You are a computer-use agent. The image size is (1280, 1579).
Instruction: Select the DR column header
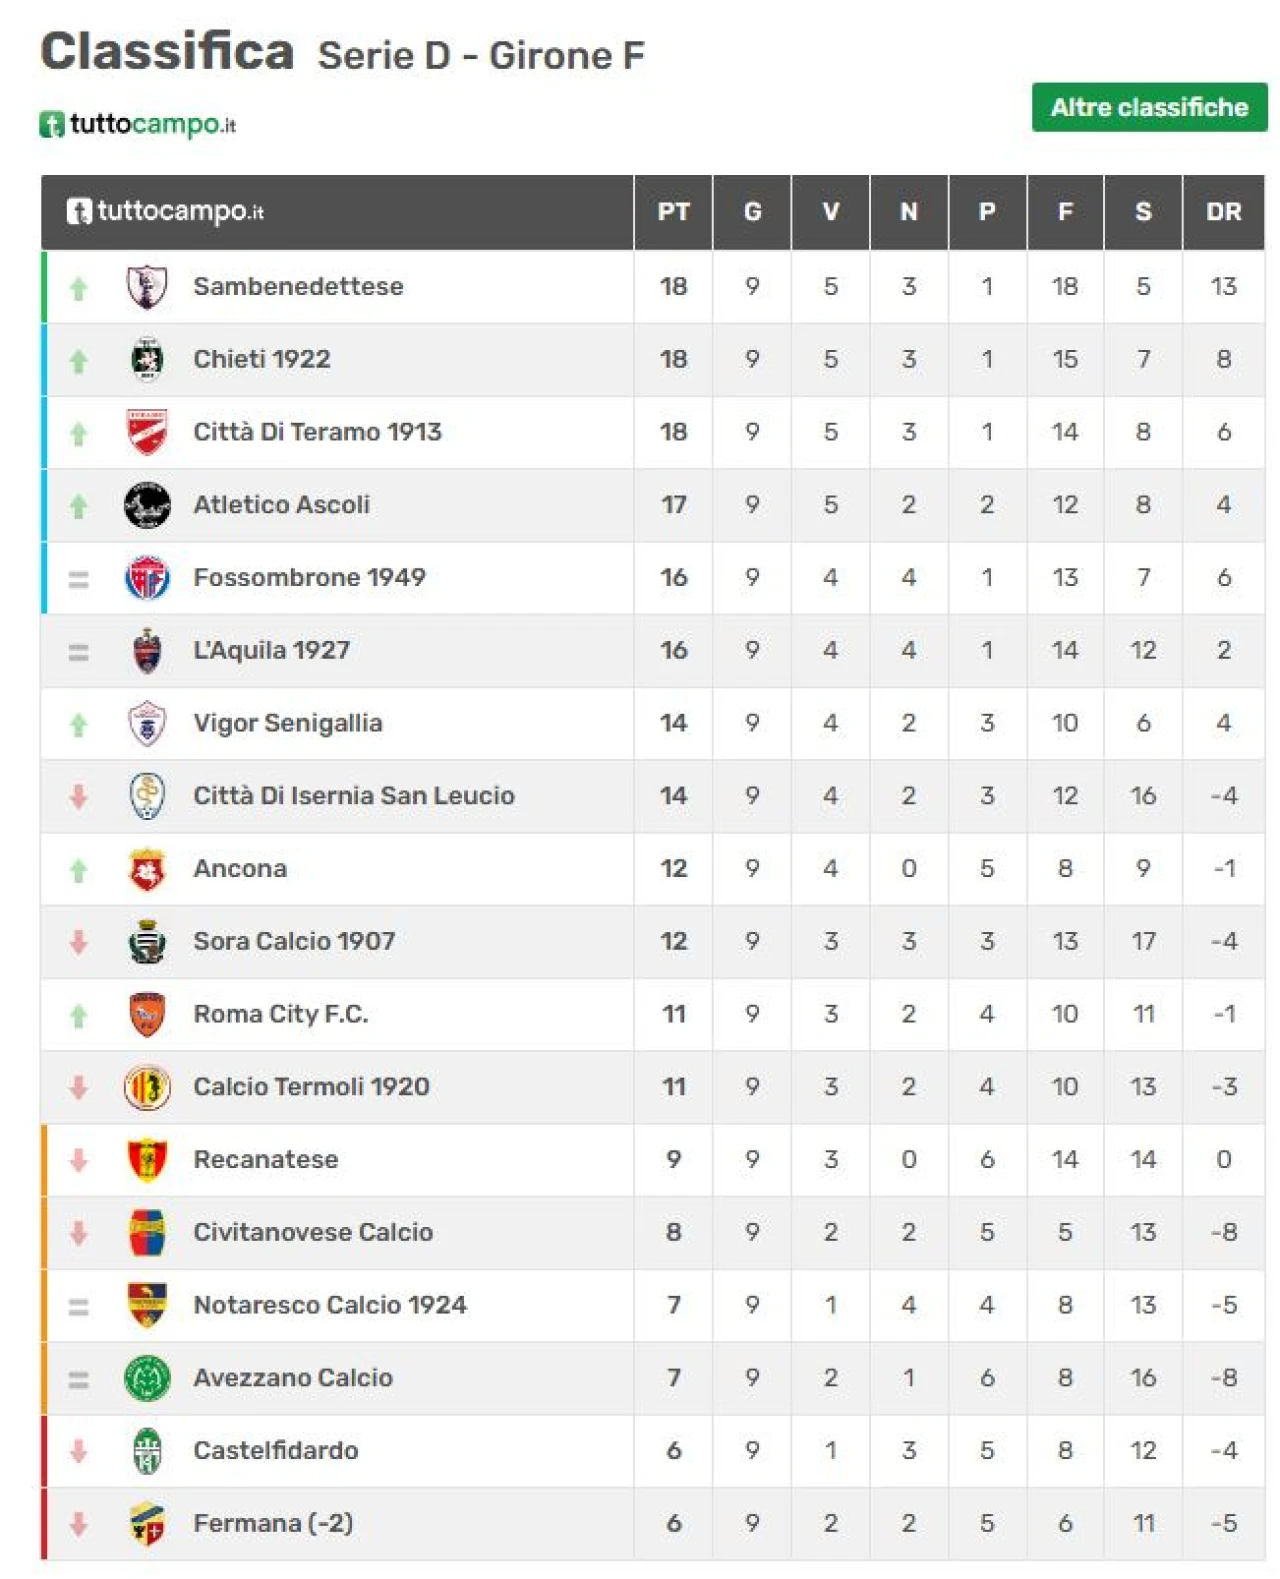(x=1224, y=212)
